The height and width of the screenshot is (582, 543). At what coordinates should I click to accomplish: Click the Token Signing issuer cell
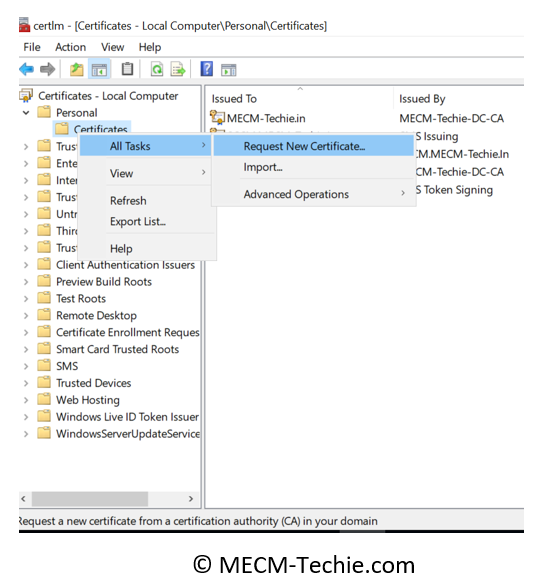[454, 190]
